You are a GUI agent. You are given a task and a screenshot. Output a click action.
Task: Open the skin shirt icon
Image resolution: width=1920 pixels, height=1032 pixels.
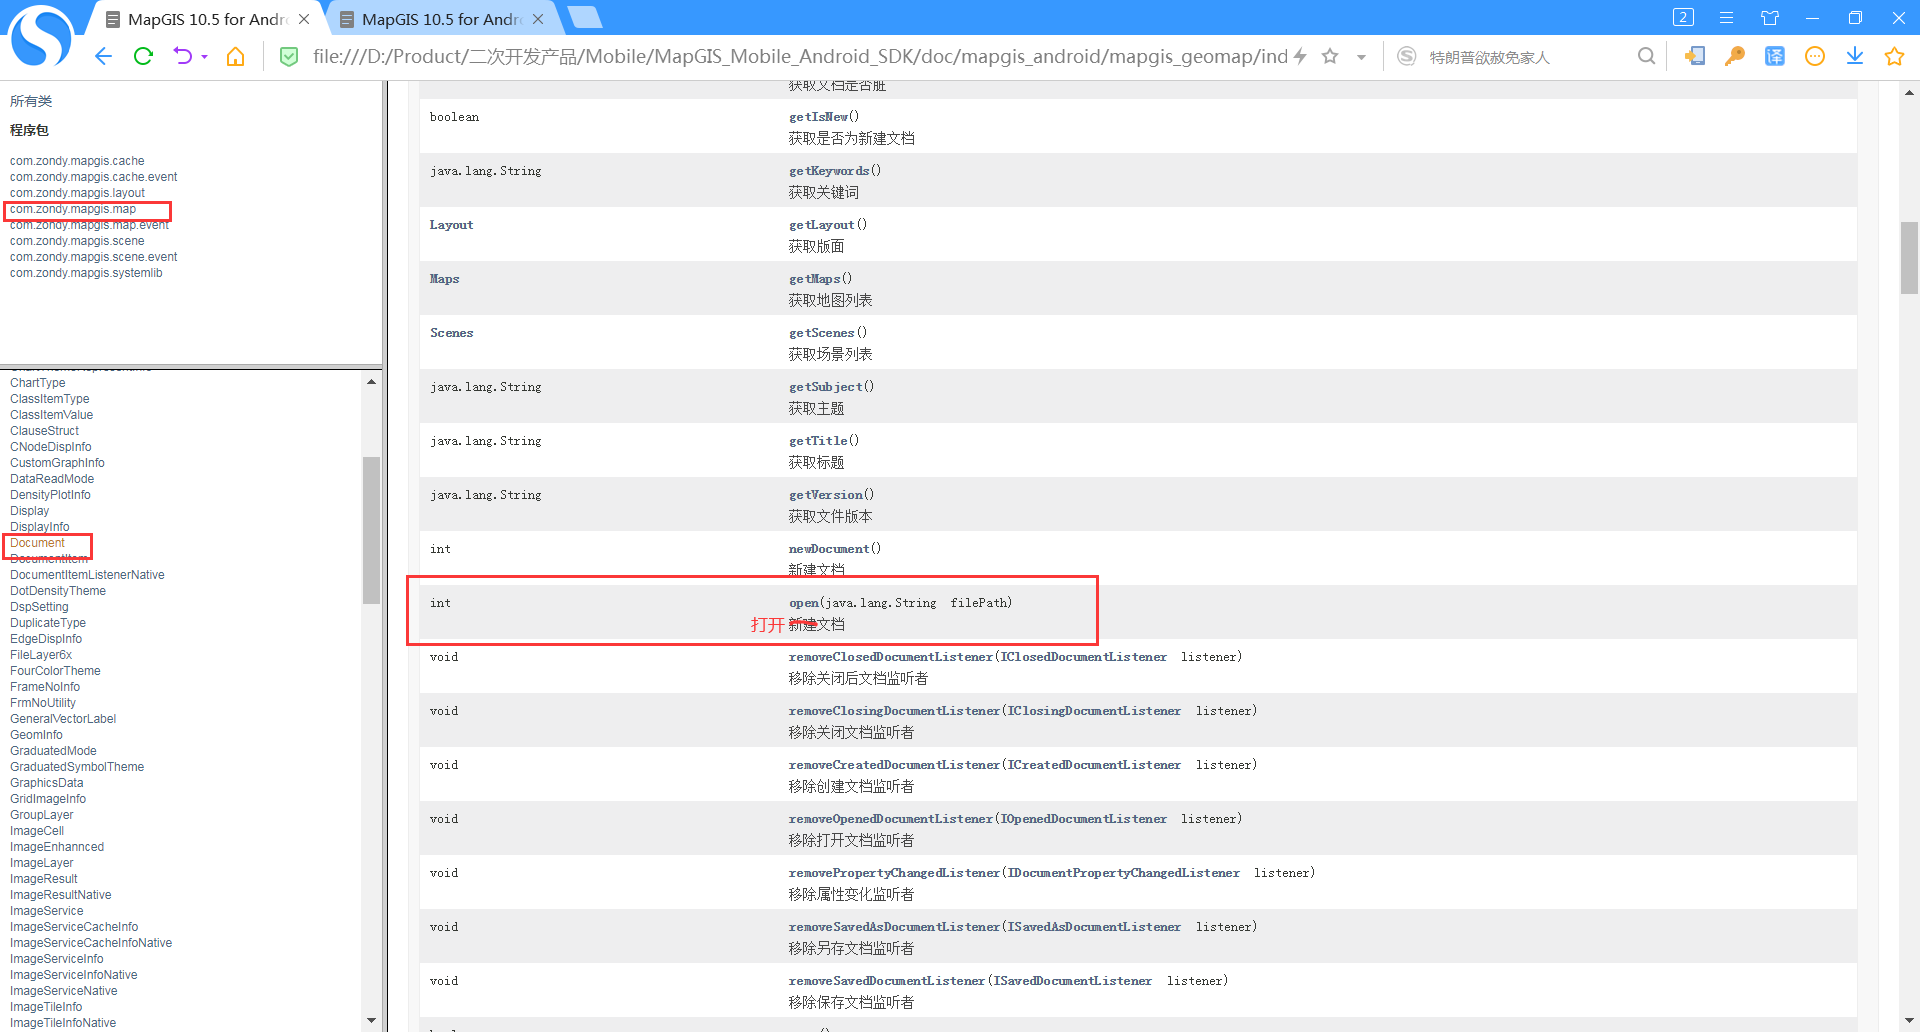click(x=1770, y=18)
